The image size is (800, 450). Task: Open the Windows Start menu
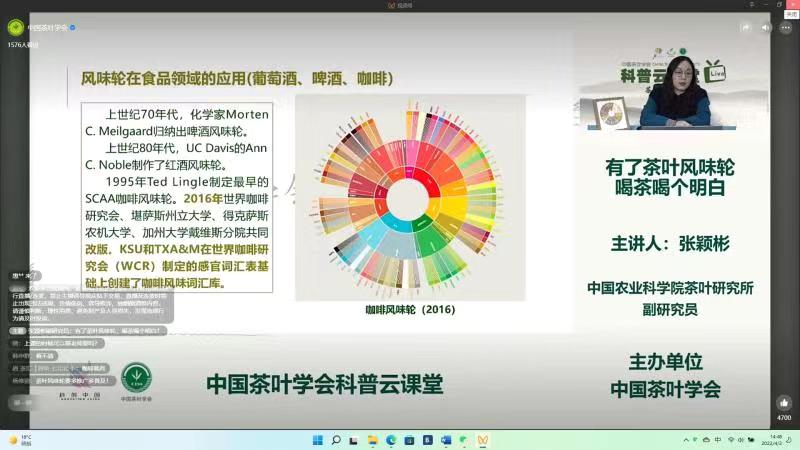[x=318, y=439]
